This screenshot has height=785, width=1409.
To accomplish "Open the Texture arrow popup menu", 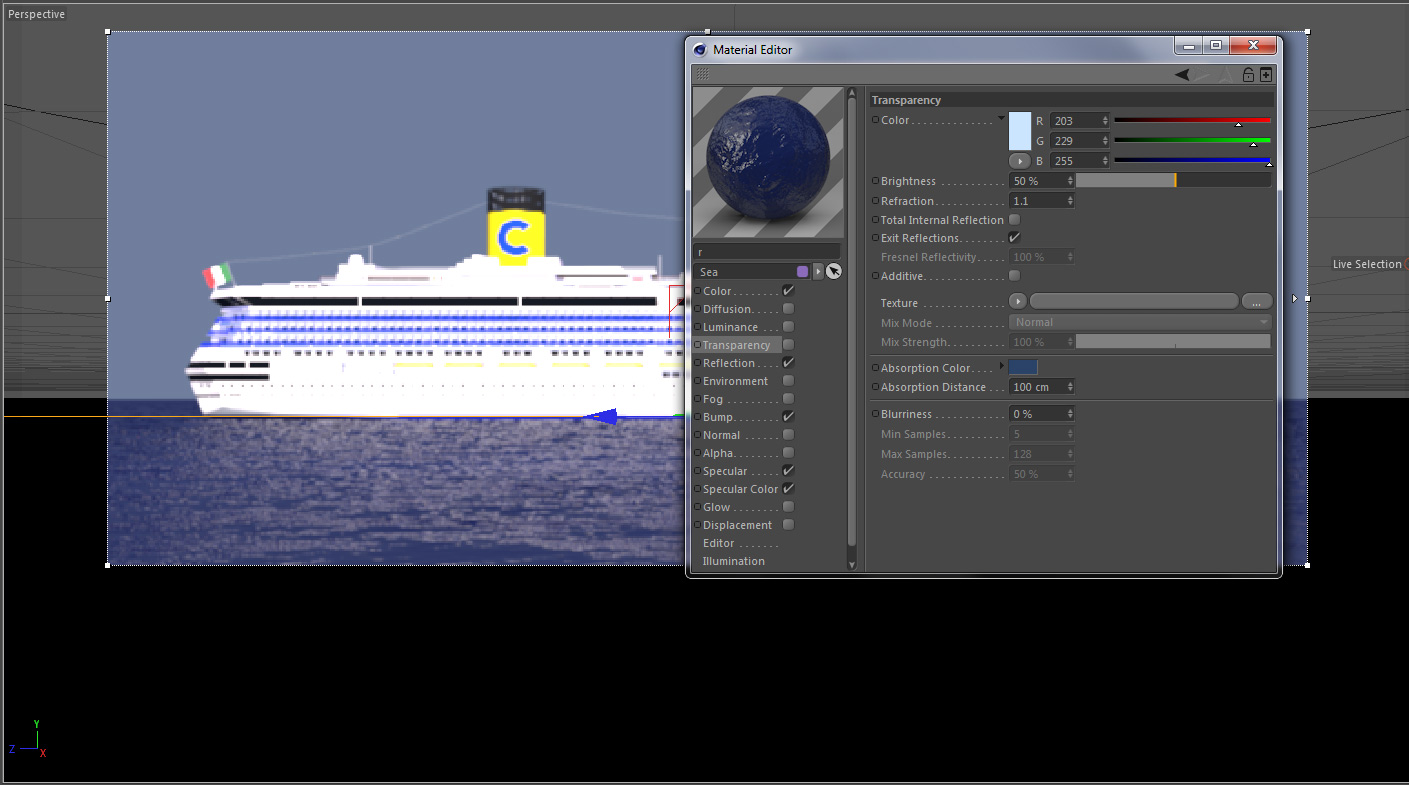I will coord(1018,302).
